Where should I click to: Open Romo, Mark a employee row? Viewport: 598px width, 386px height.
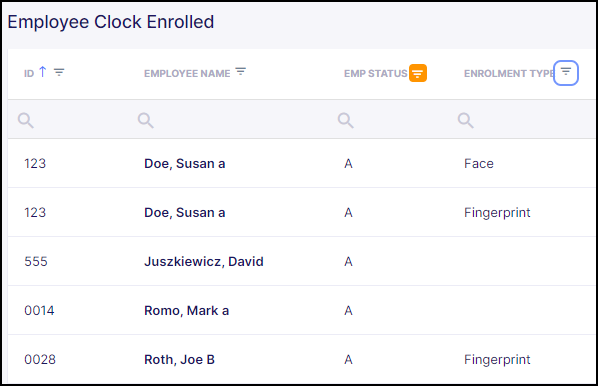301,310
